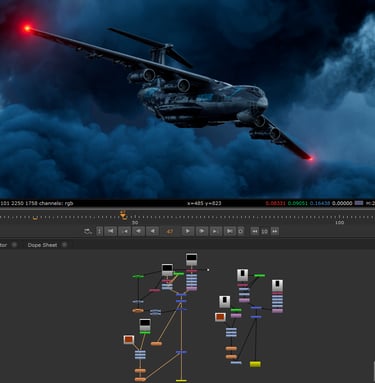Step back one frame

[x=139, y=231]
